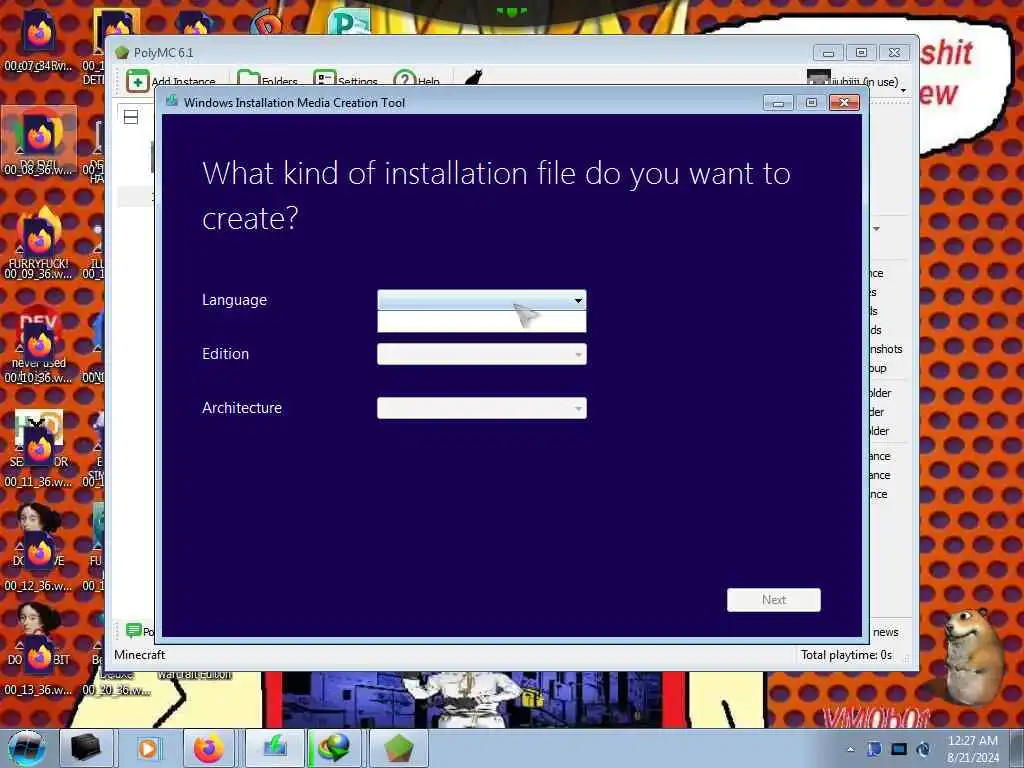Click the Media Creation Tool title bar icon
The image size is (1024, 768).
point(172,101)
